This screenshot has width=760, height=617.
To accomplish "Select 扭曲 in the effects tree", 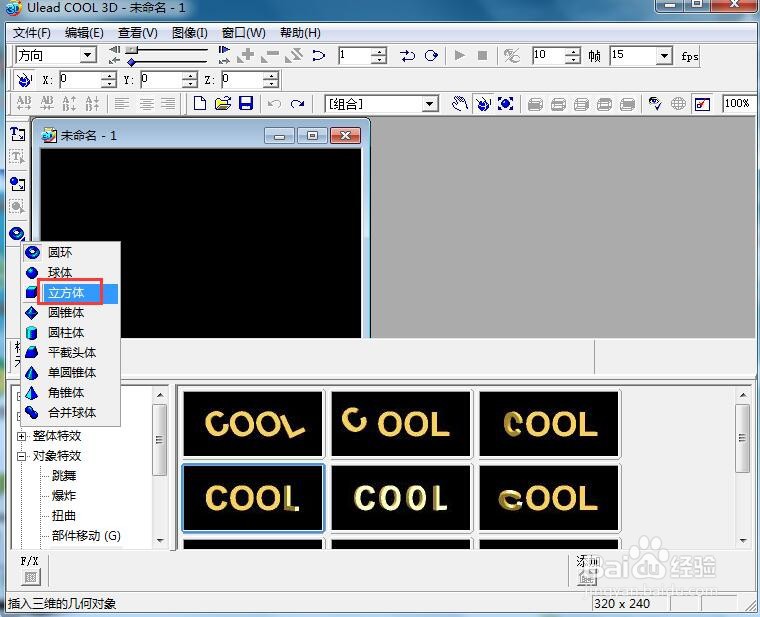I will (64, 516).
